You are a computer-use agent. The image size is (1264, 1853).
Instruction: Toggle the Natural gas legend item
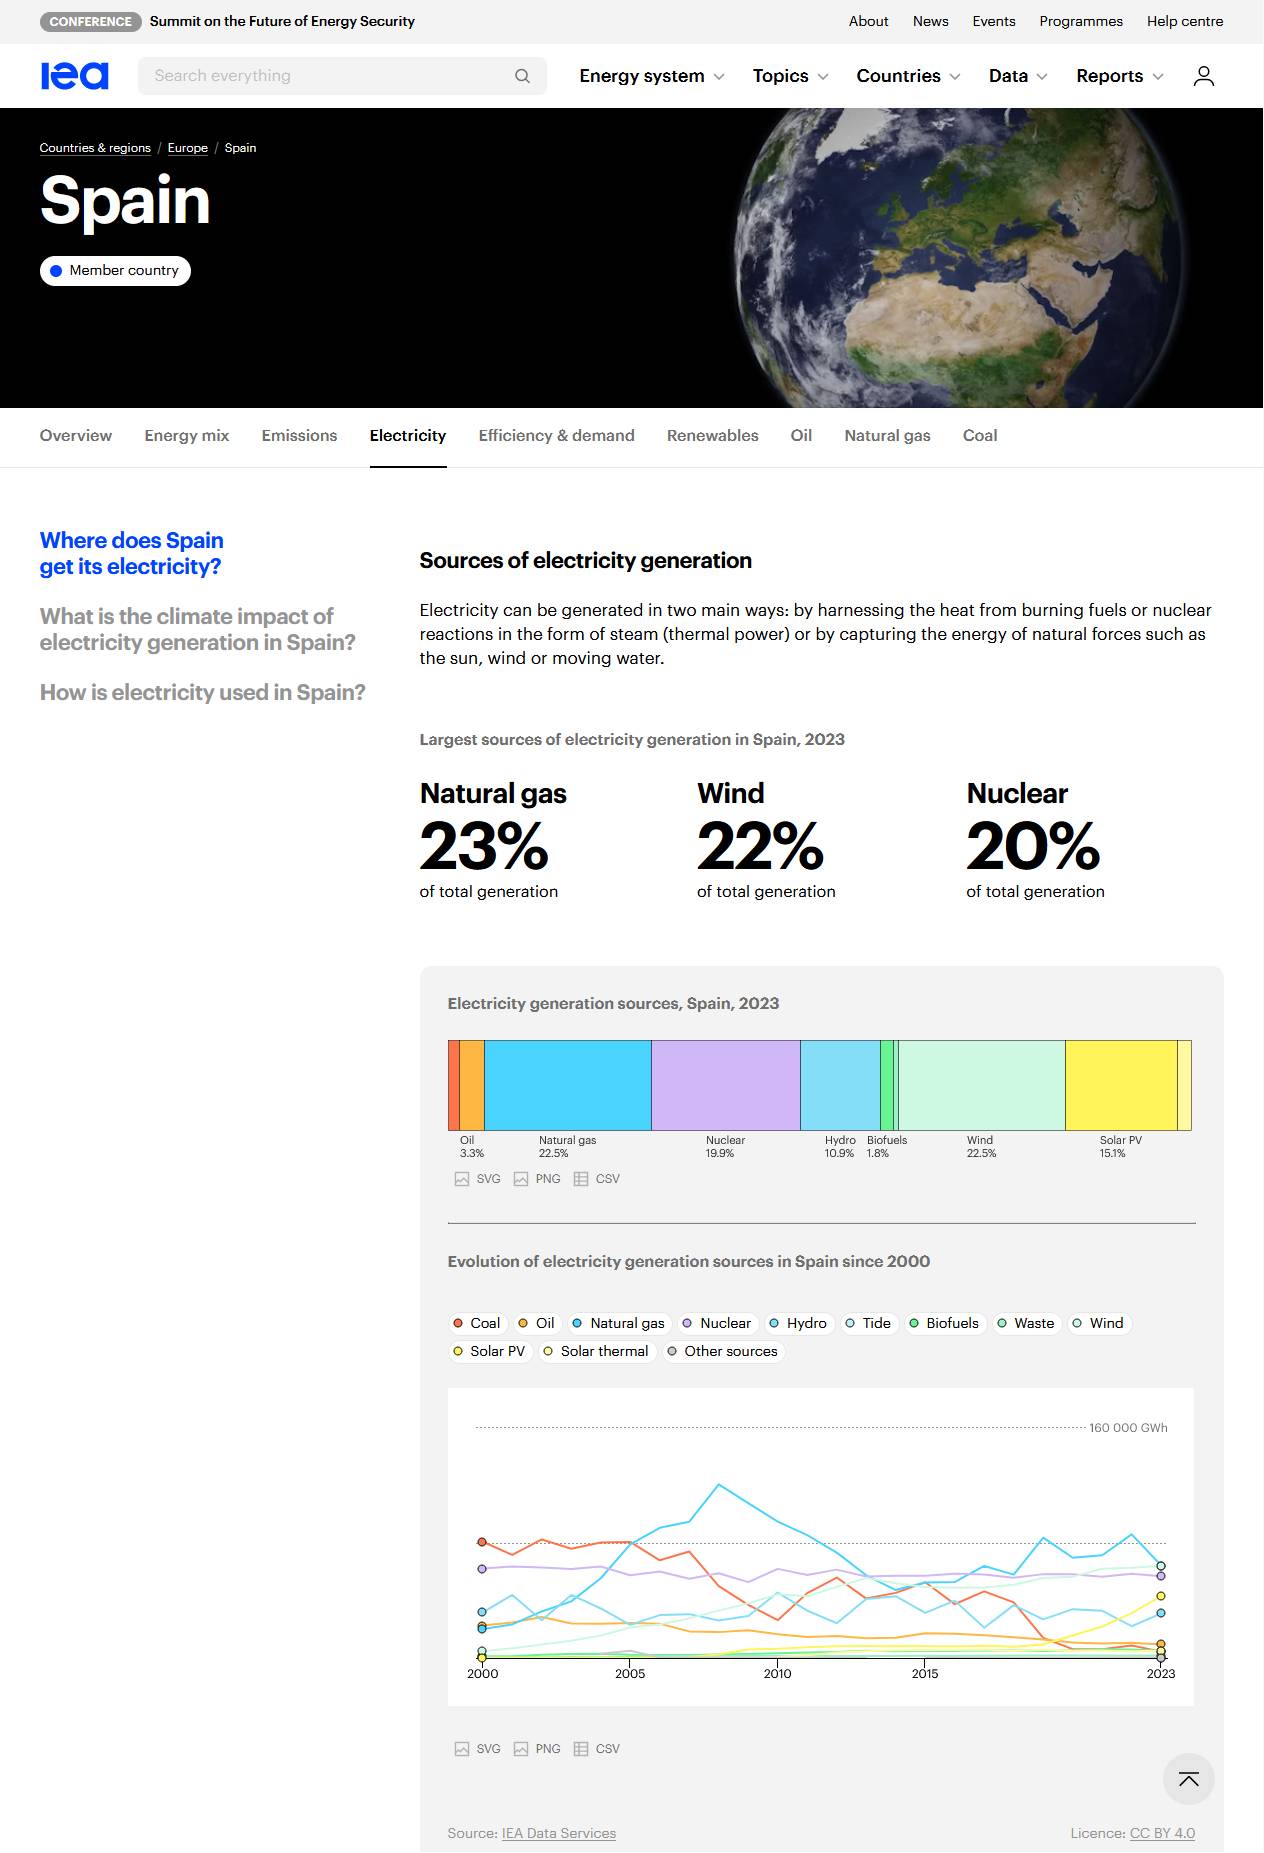tap(618, 1323)
